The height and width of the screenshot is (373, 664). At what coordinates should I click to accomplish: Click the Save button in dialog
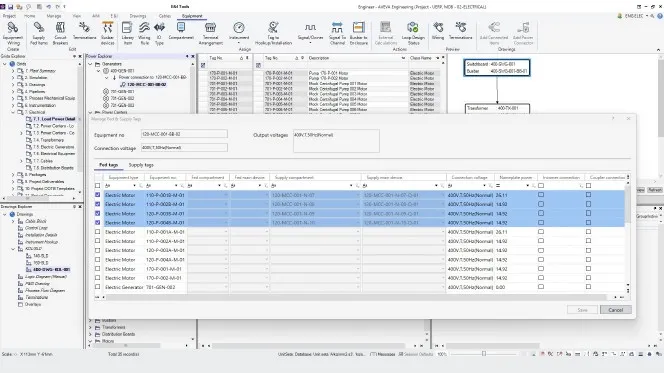coord(582,310)
